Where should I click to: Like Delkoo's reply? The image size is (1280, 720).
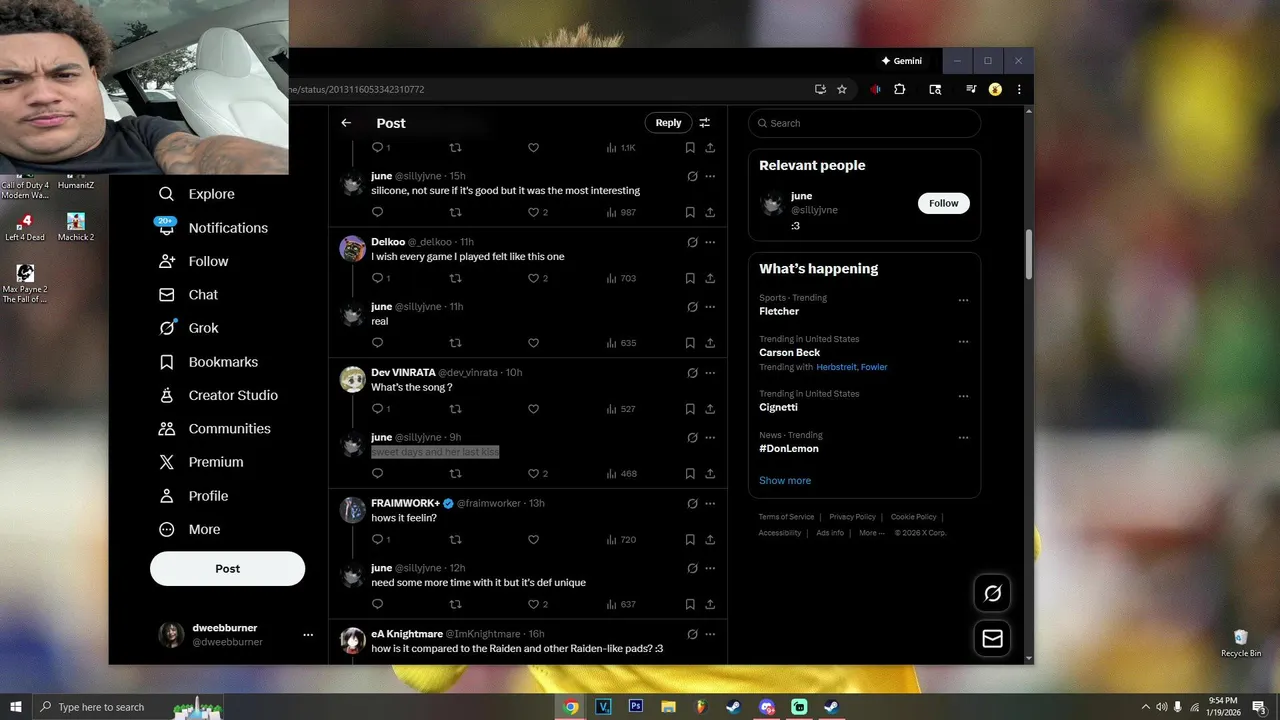[533, 278]
